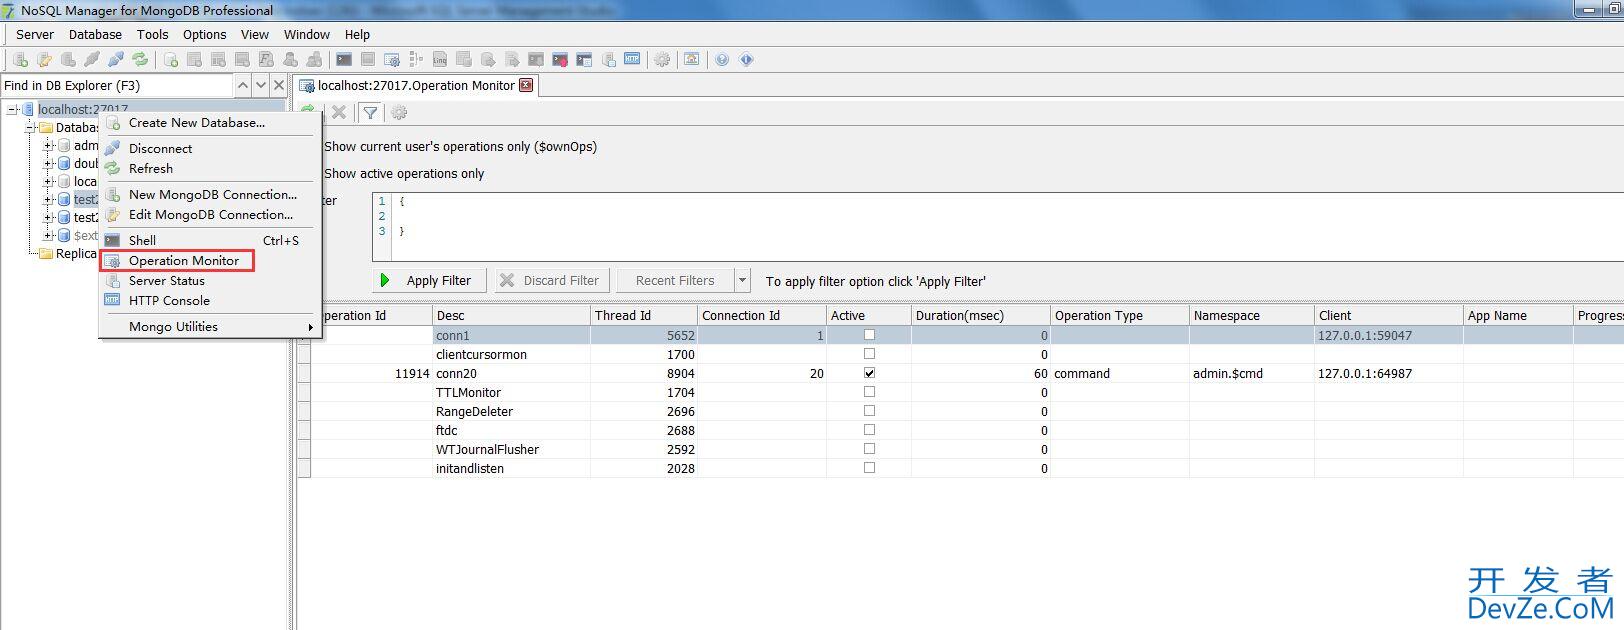Select Create New Database in context menu
1624x630 pixels.
pyautogui.click(x=210, y=122)
